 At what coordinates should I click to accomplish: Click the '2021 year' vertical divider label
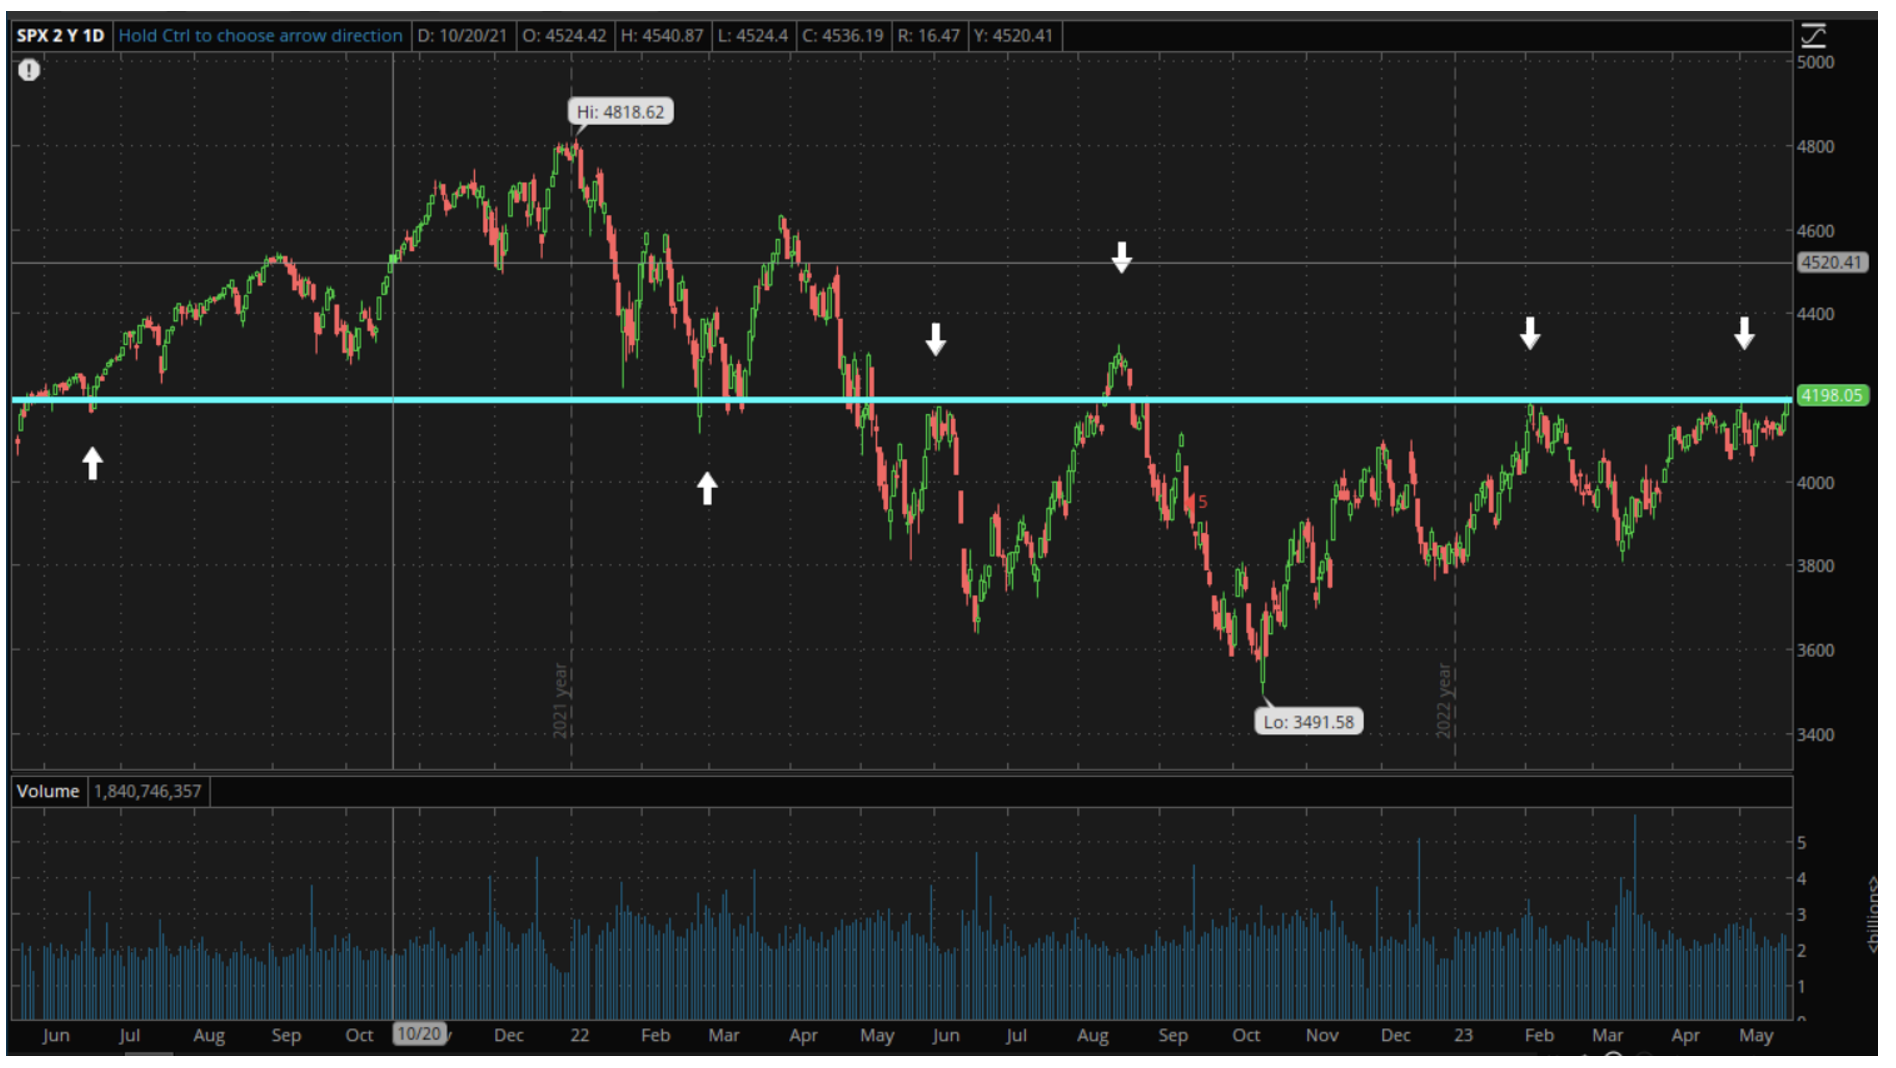561,700
